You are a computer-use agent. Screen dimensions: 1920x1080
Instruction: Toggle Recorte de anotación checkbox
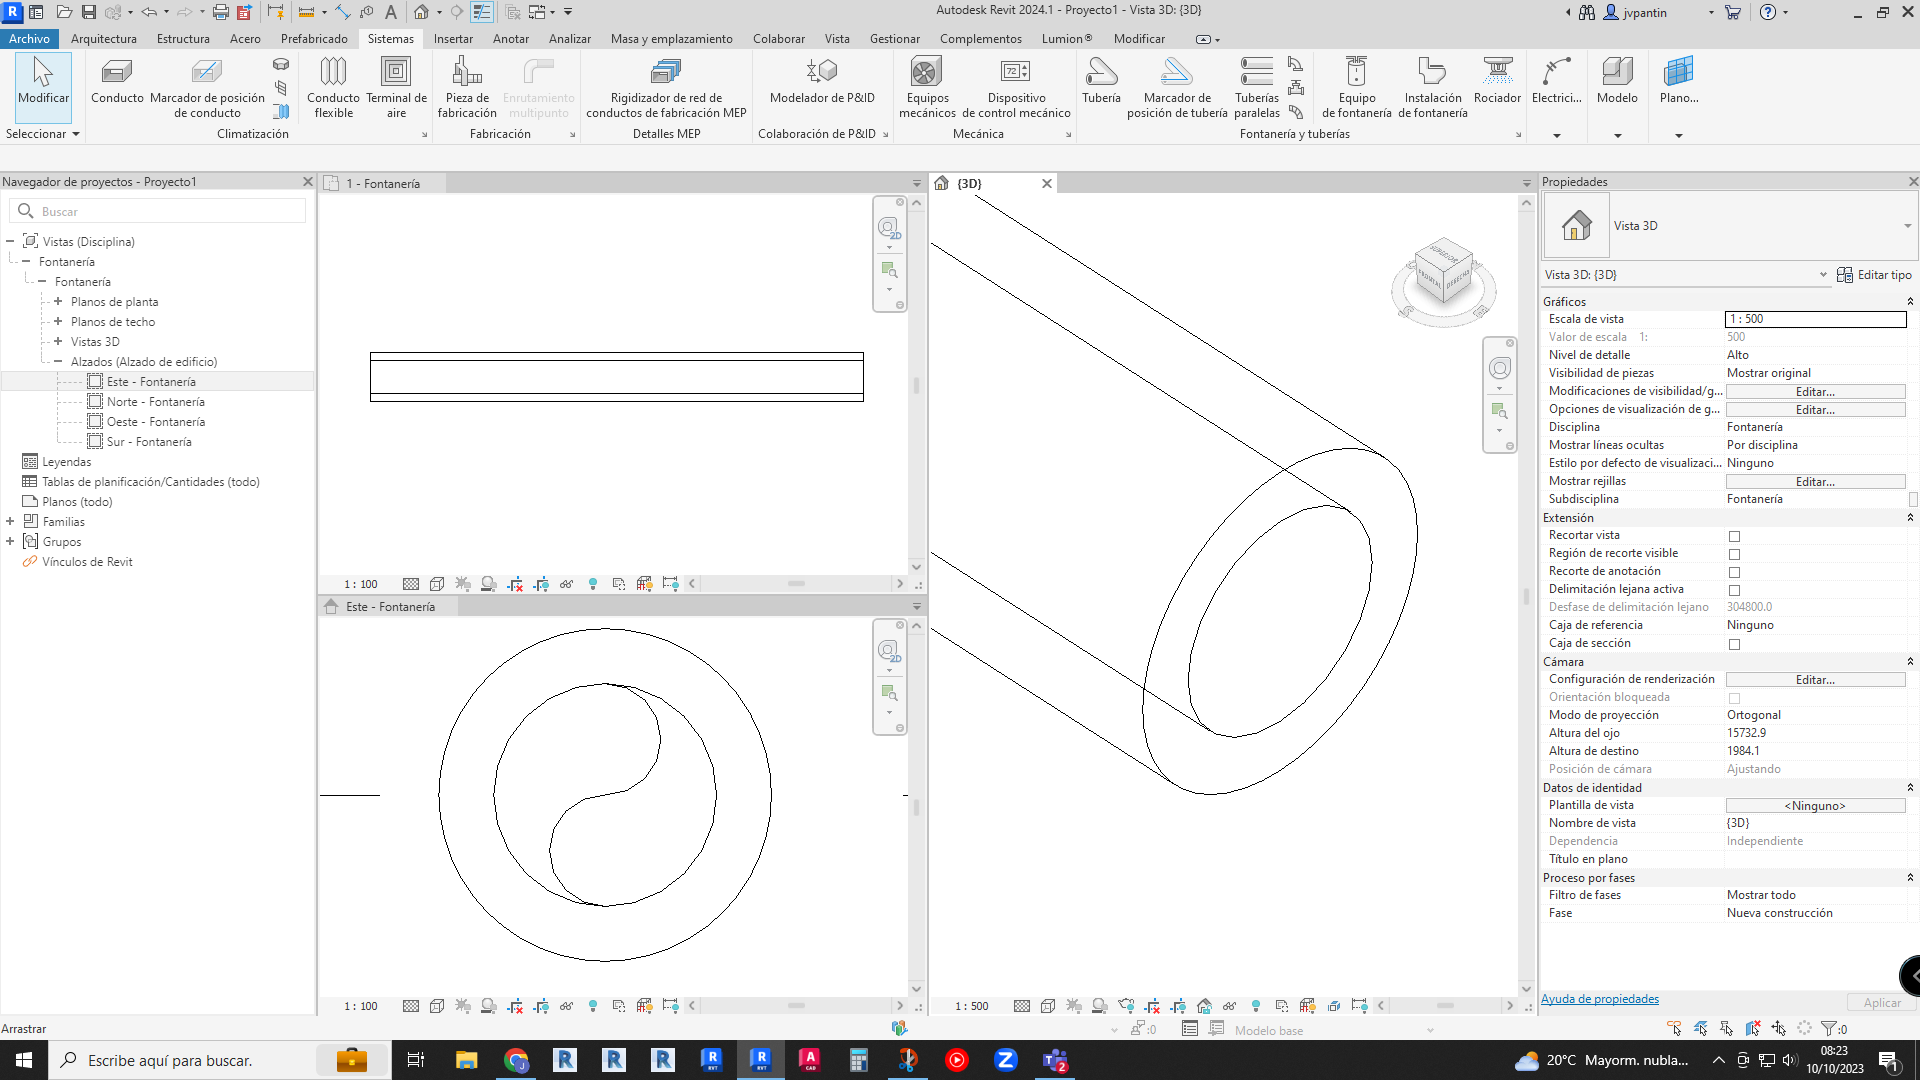click(x=1734, y=572)
